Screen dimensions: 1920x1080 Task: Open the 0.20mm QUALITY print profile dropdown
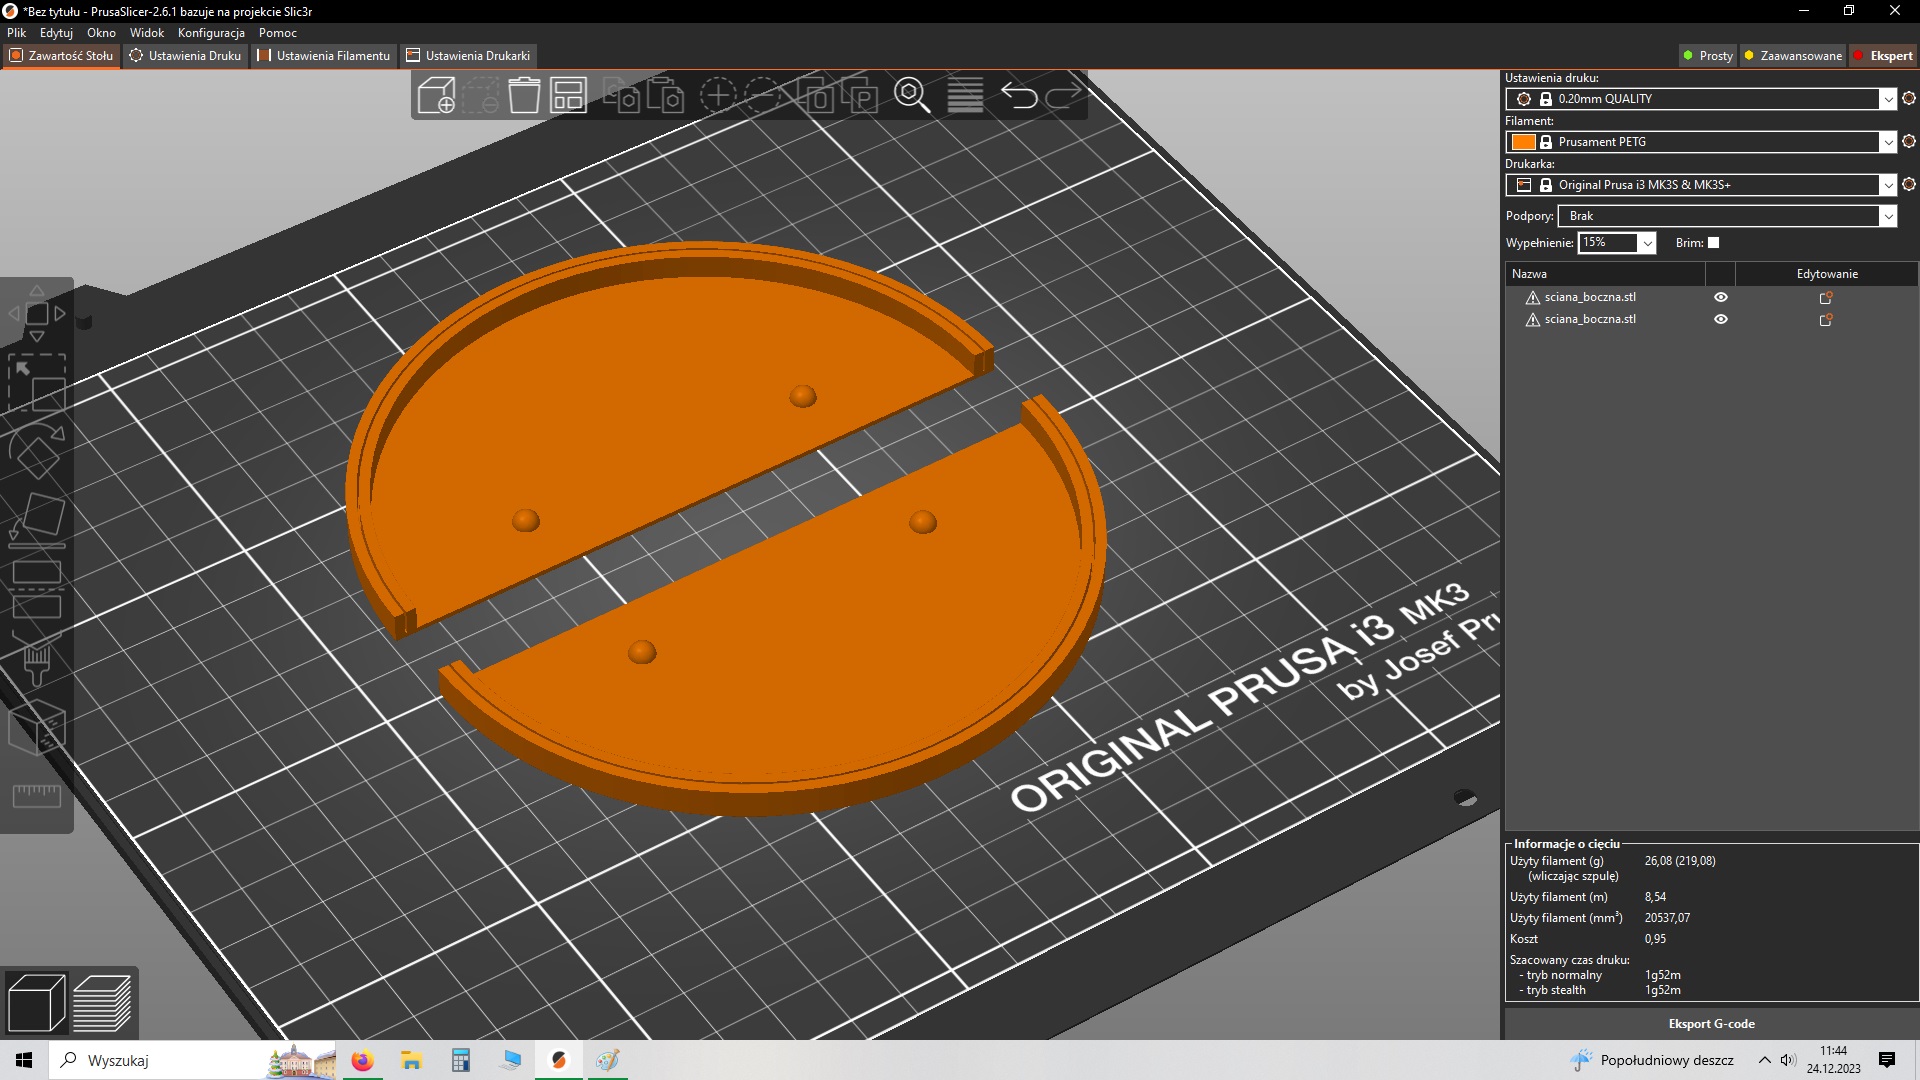(1700, 99)
